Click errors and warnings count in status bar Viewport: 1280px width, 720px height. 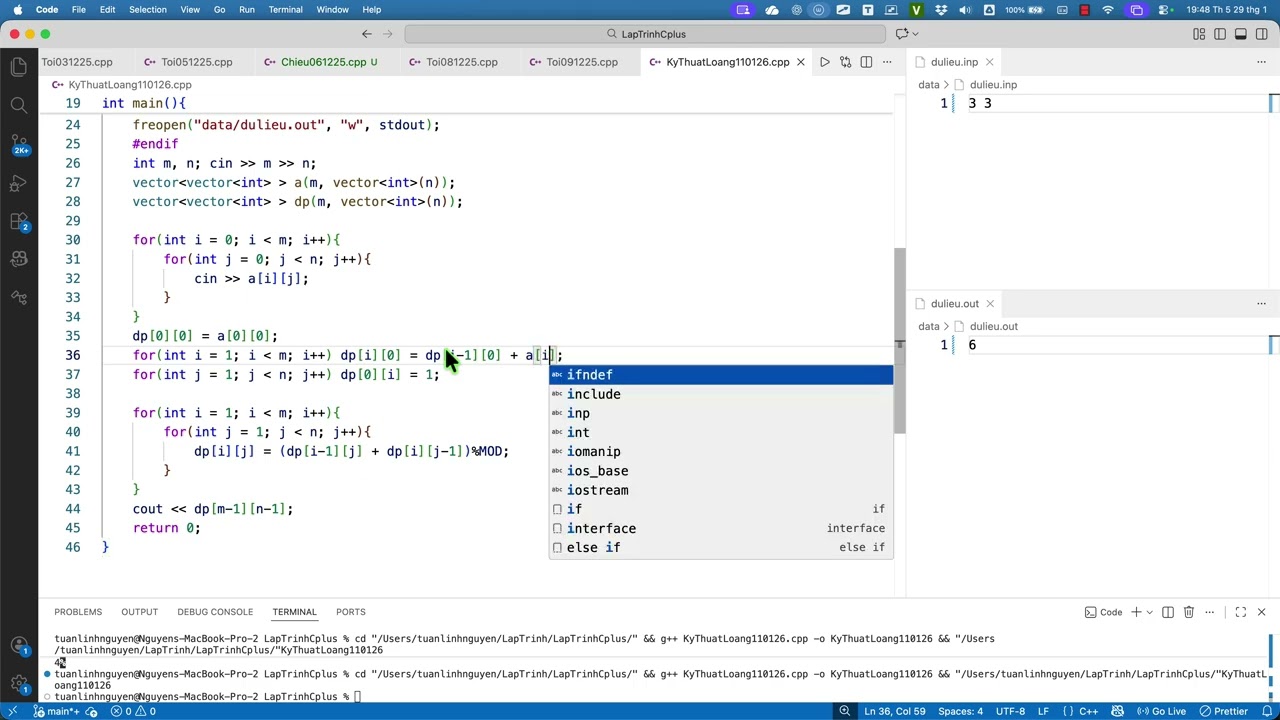pos(132,711)
